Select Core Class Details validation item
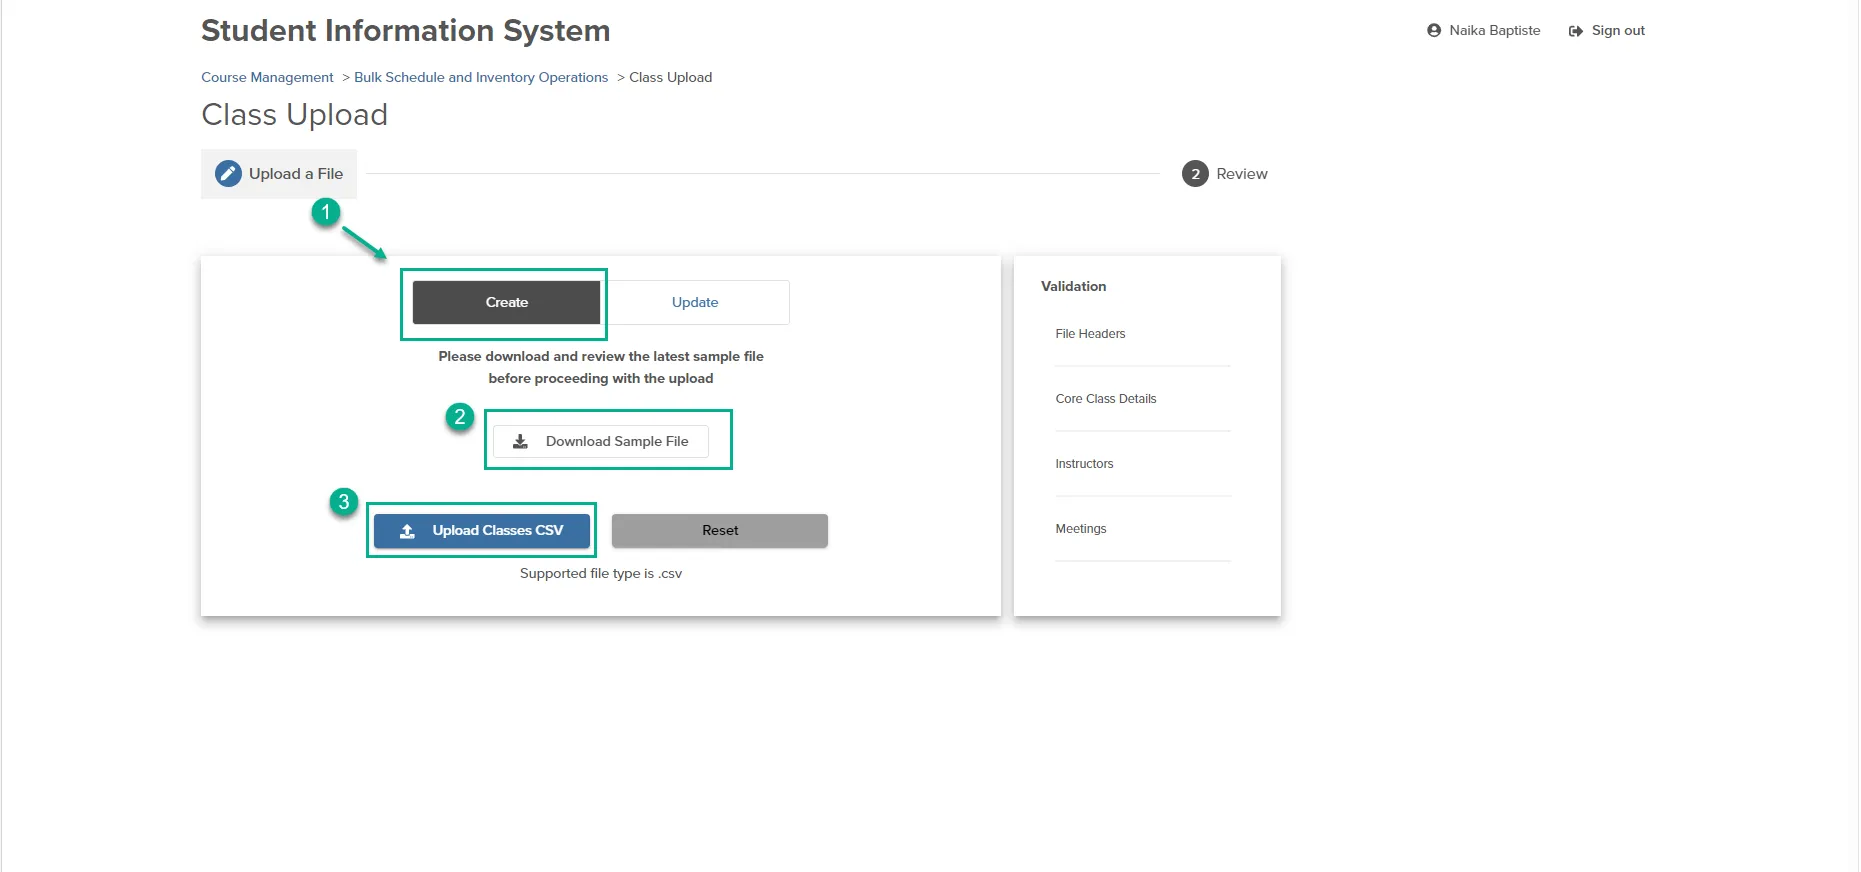Image resolution: width=1861 pixels, height=872 pixels. click(x=1106, y=399)
